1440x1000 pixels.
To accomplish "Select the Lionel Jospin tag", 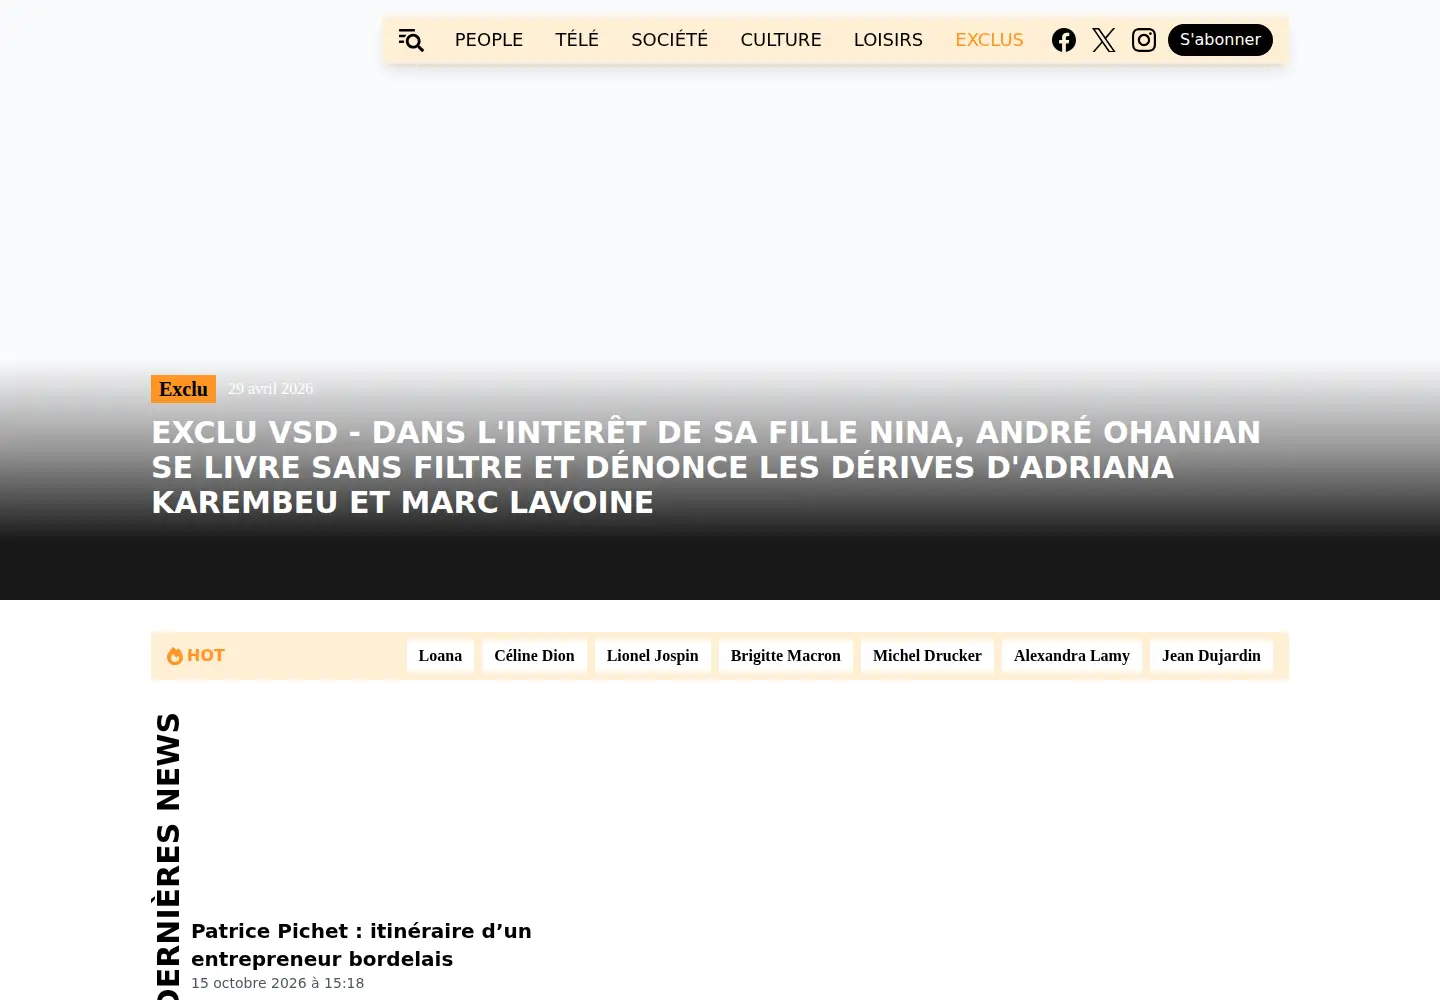I will (x=653, y=656).
